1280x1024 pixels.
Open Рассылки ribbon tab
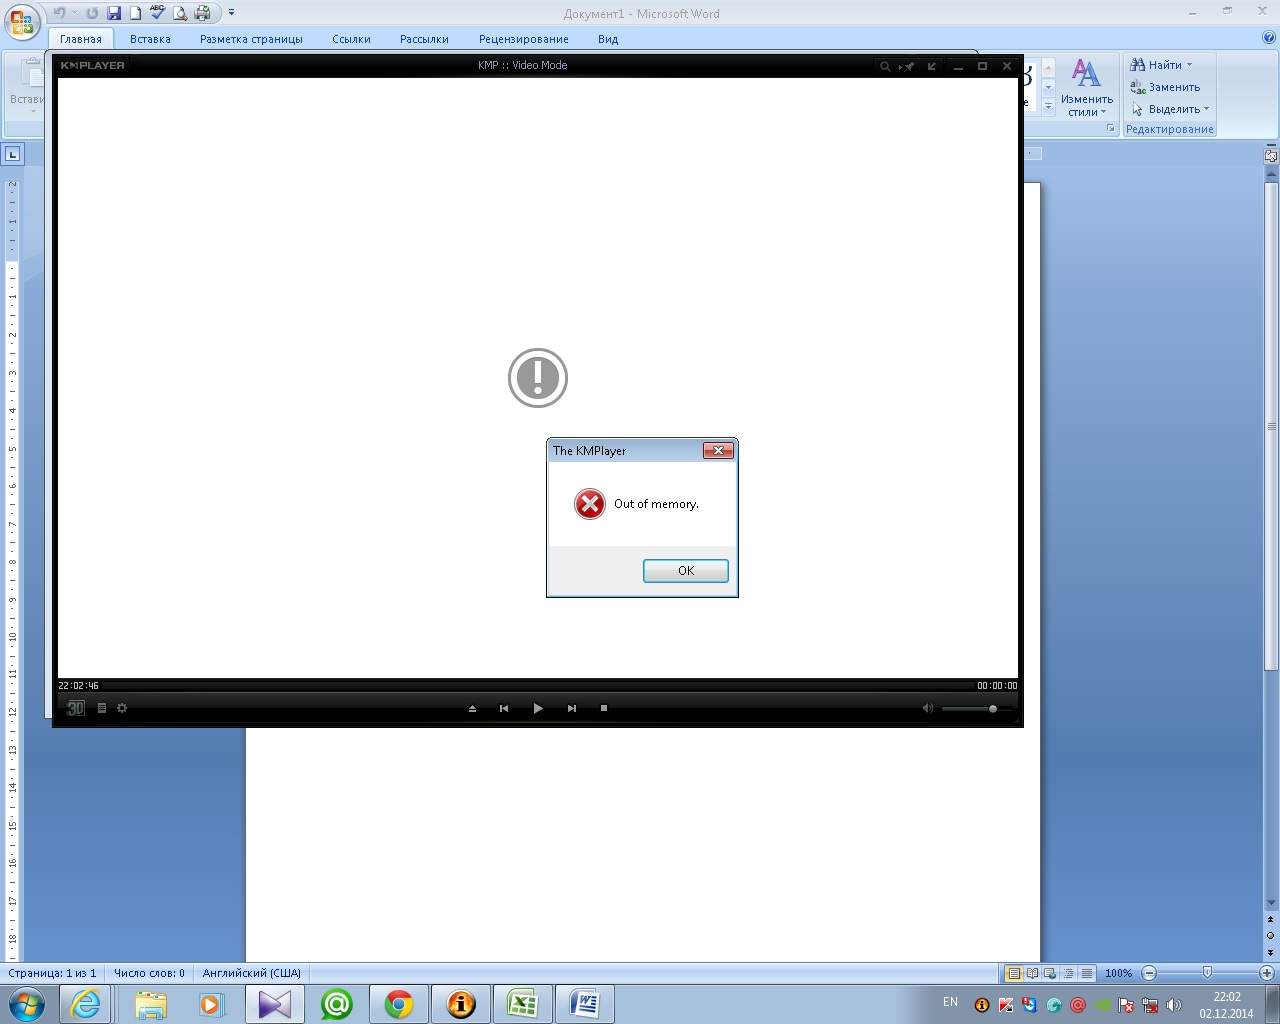pyautogui.click(x=424, y=39)
